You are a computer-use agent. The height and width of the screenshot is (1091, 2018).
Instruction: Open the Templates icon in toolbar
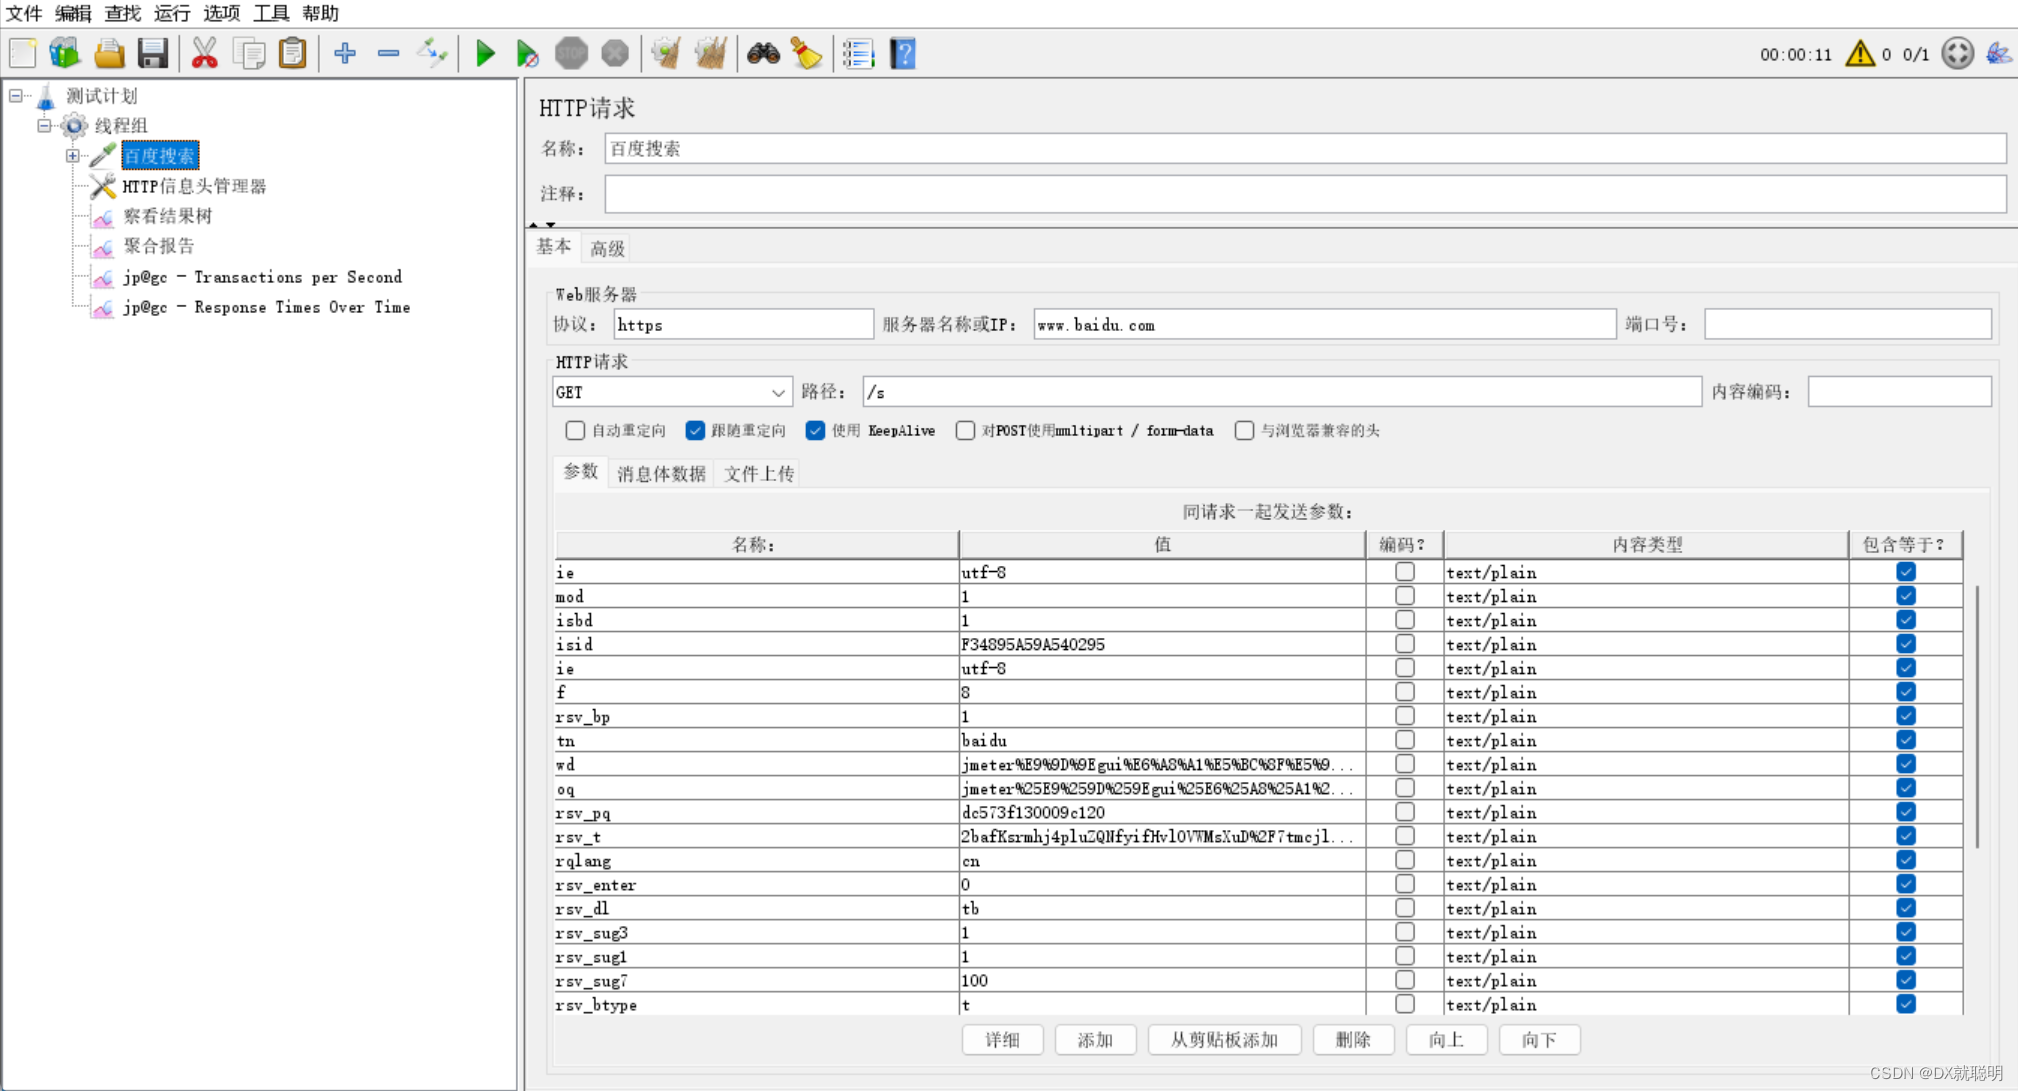[65, 53]
